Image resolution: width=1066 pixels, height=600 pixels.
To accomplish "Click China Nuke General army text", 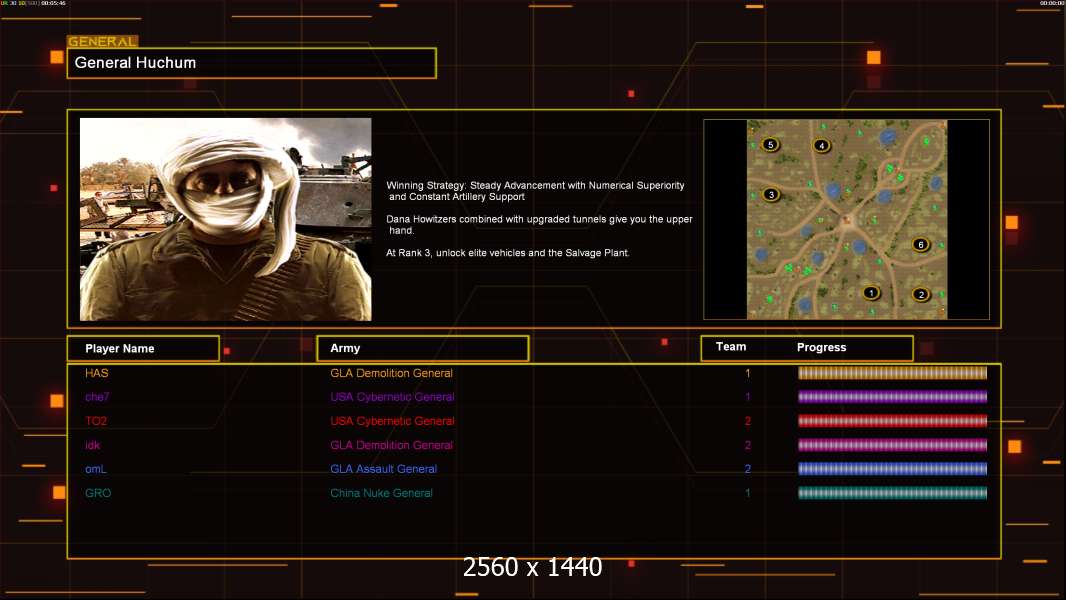I will [x=381, y=493].
